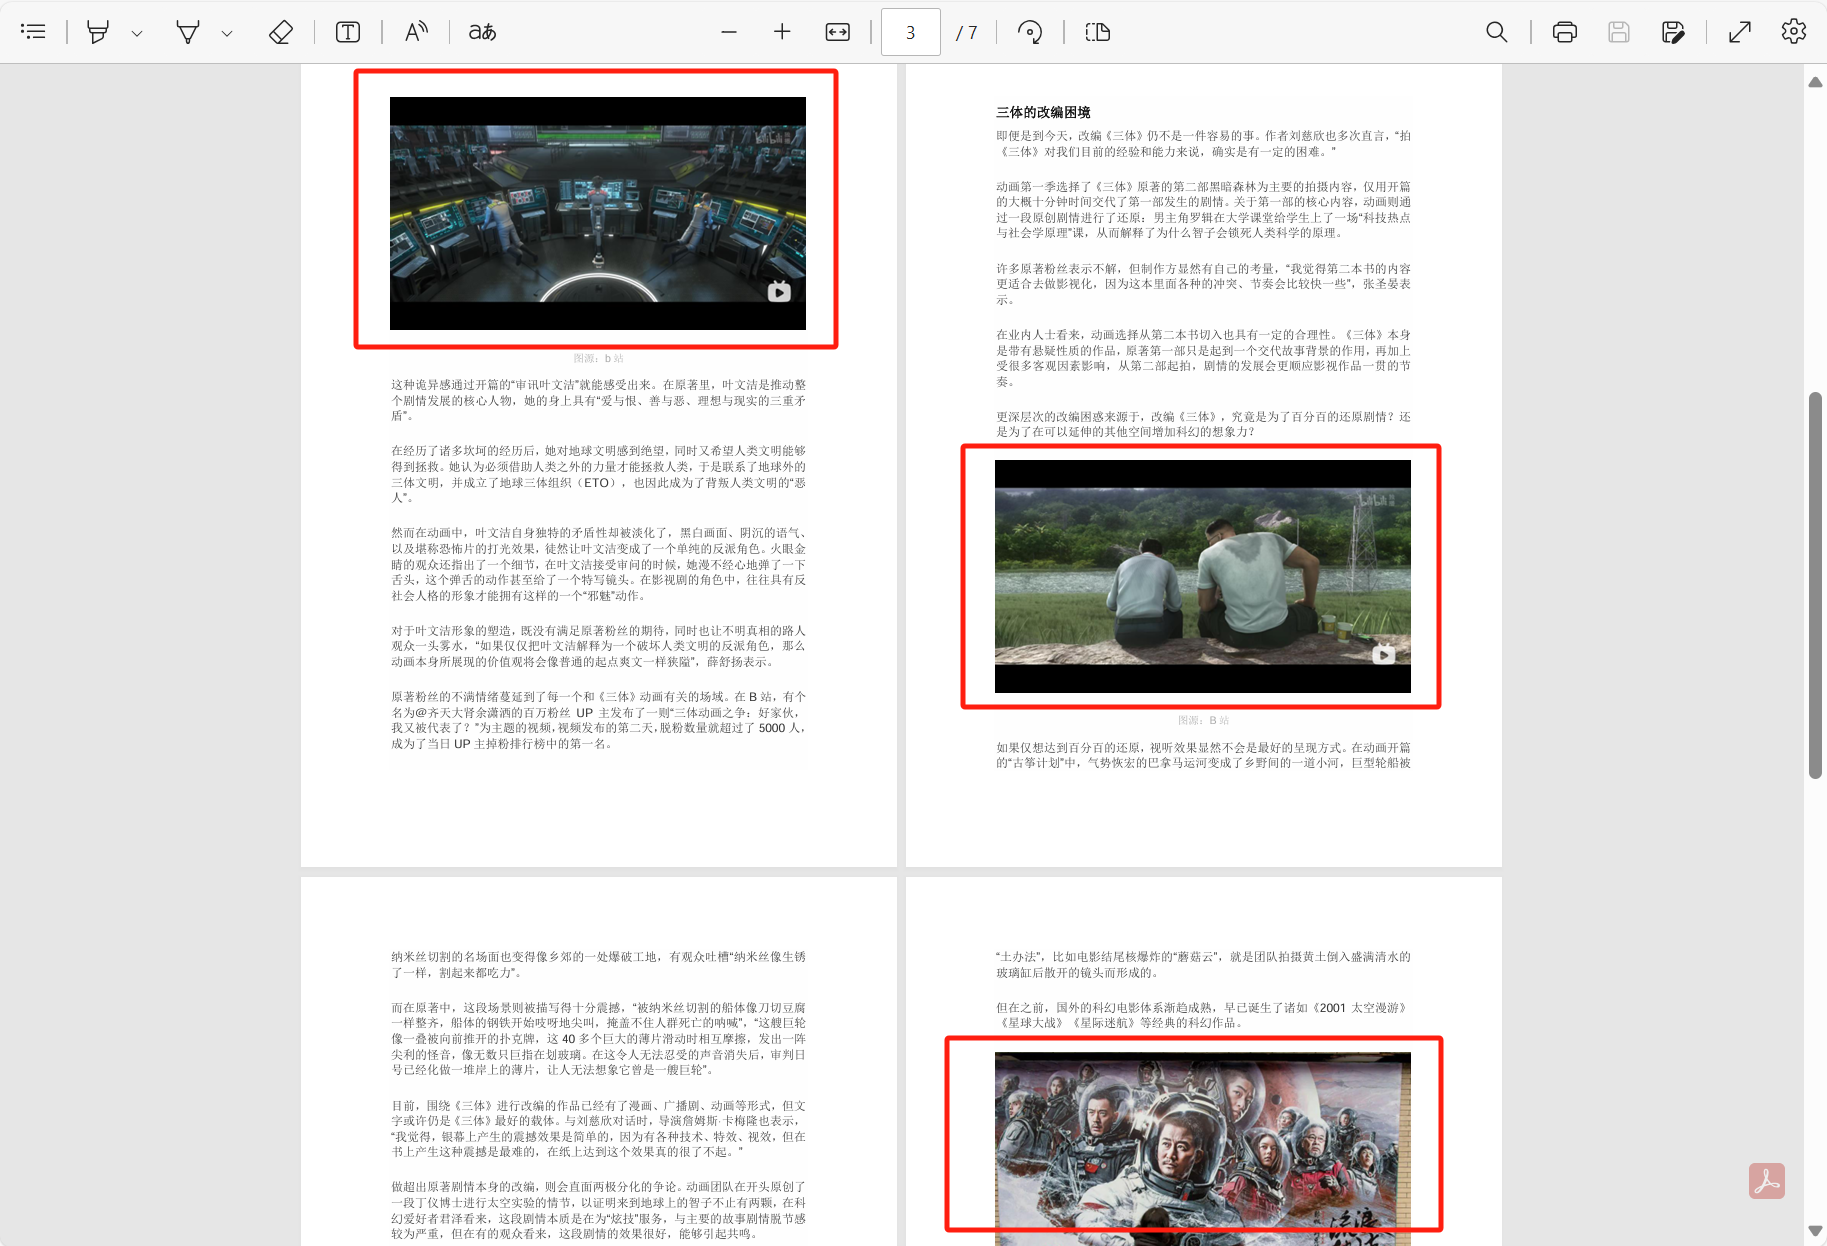This screenshot has height=1246, width=1827.
Task: Open the translate document feature
Action: (479, 31)
